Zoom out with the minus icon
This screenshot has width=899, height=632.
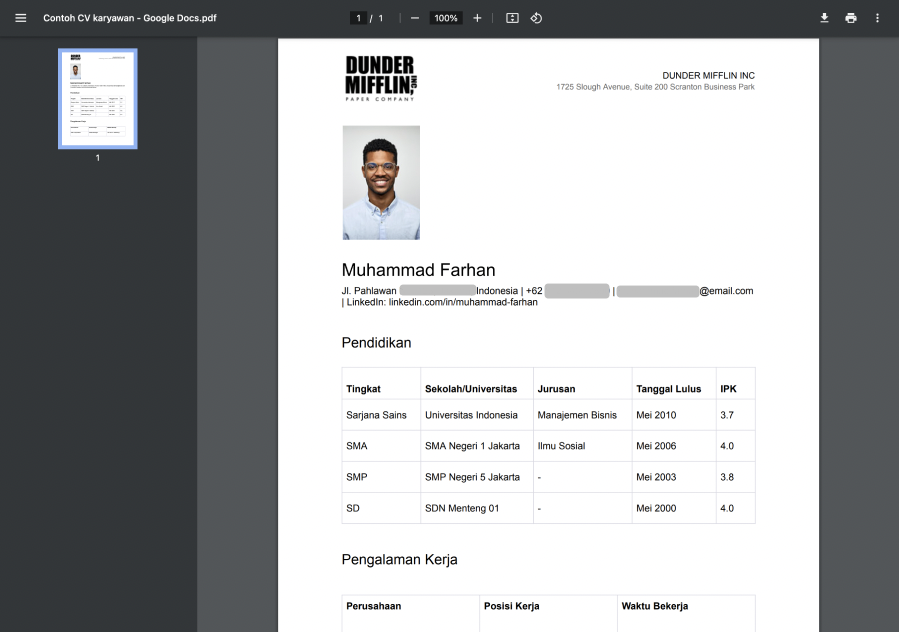(x=415, y=18)
